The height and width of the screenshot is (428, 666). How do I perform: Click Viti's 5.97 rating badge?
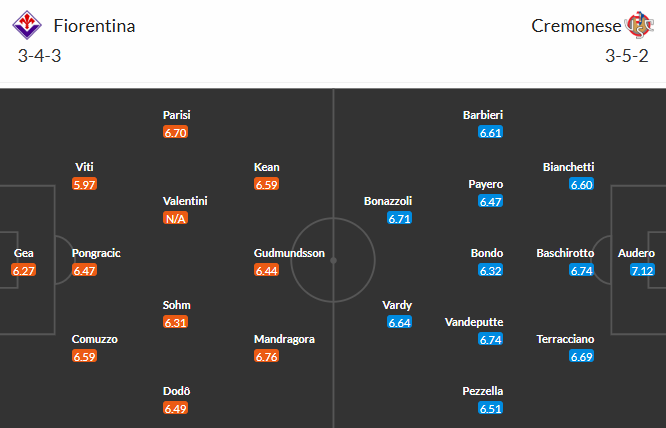click(x=85, y=184)
